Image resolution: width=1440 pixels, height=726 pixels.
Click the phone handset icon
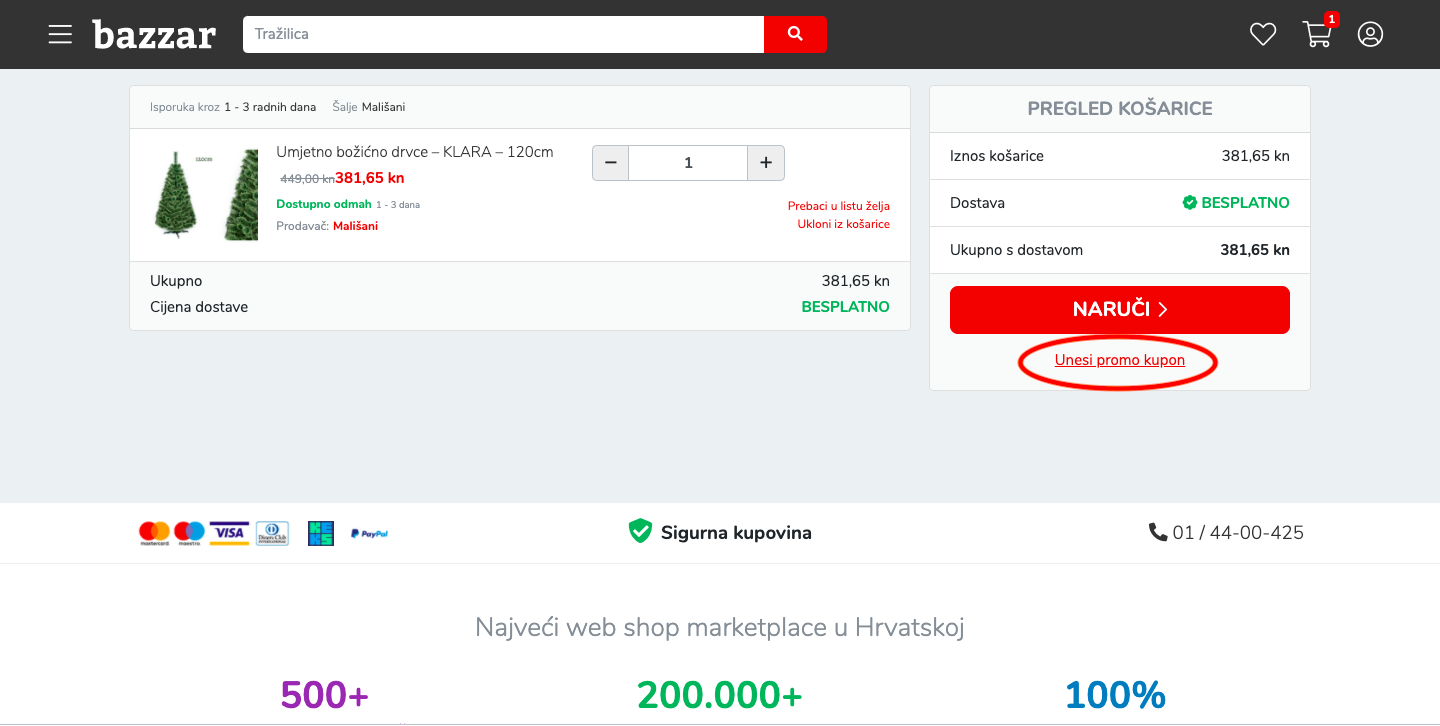pos(1158,532)
